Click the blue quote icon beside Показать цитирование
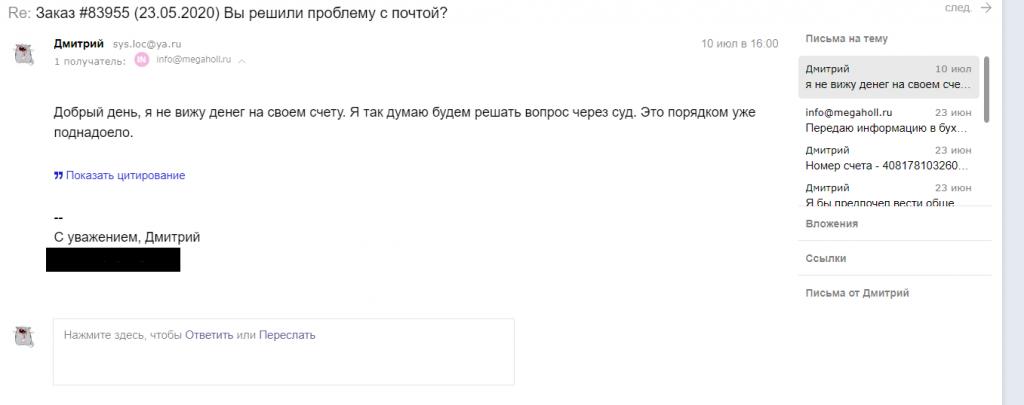 pos(58,175)
